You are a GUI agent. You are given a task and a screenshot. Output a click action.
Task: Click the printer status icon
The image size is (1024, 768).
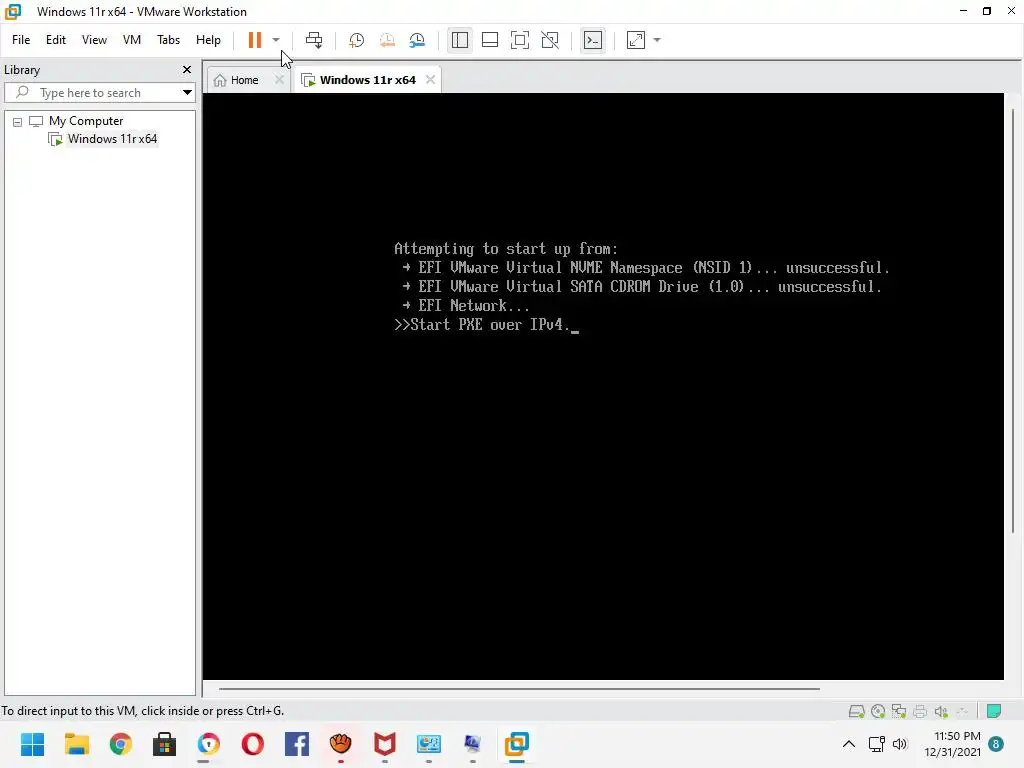pyautogui.click(x=920, y=711)
